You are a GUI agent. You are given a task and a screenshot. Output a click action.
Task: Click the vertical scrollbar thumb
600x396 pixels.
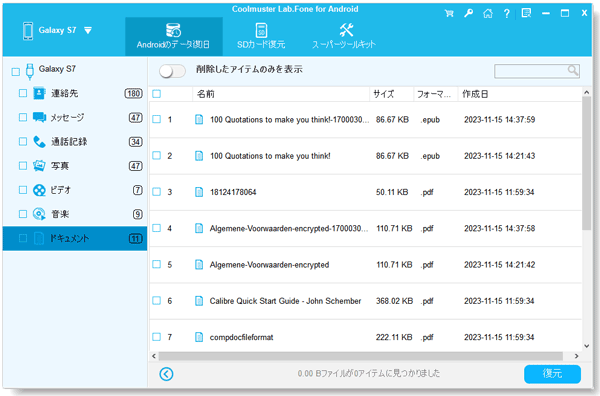tap(587, 163)
